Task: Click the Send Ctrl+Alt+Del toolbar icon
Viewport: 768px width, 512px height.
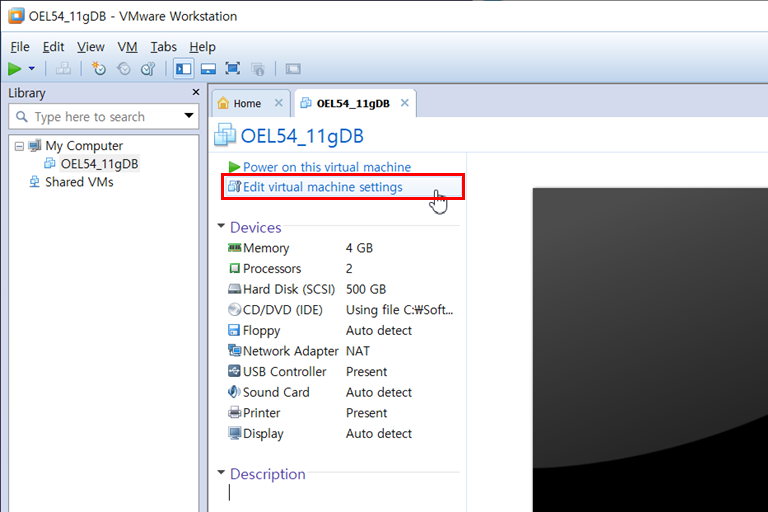Action: [x=63, y=69]
